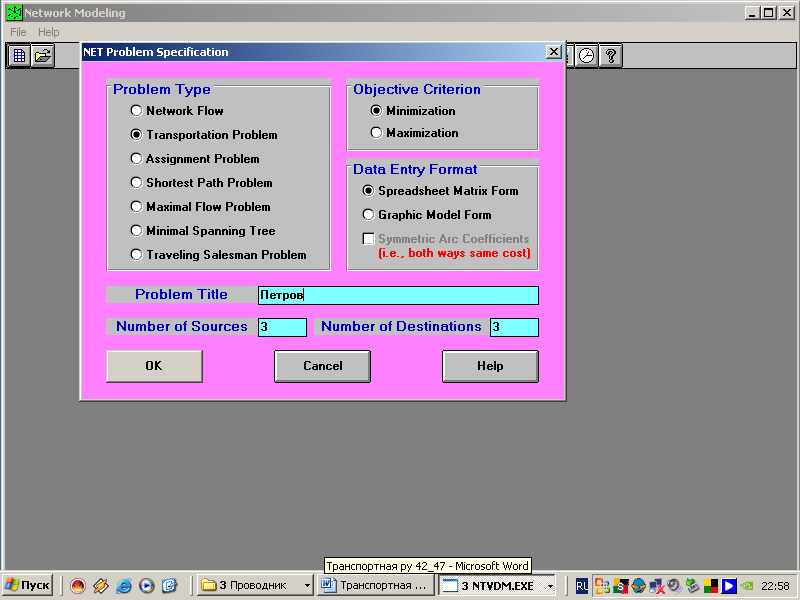Click the RU language indicator in tray
The height and width of the screenshot is (600, 800).
[582, 586]
